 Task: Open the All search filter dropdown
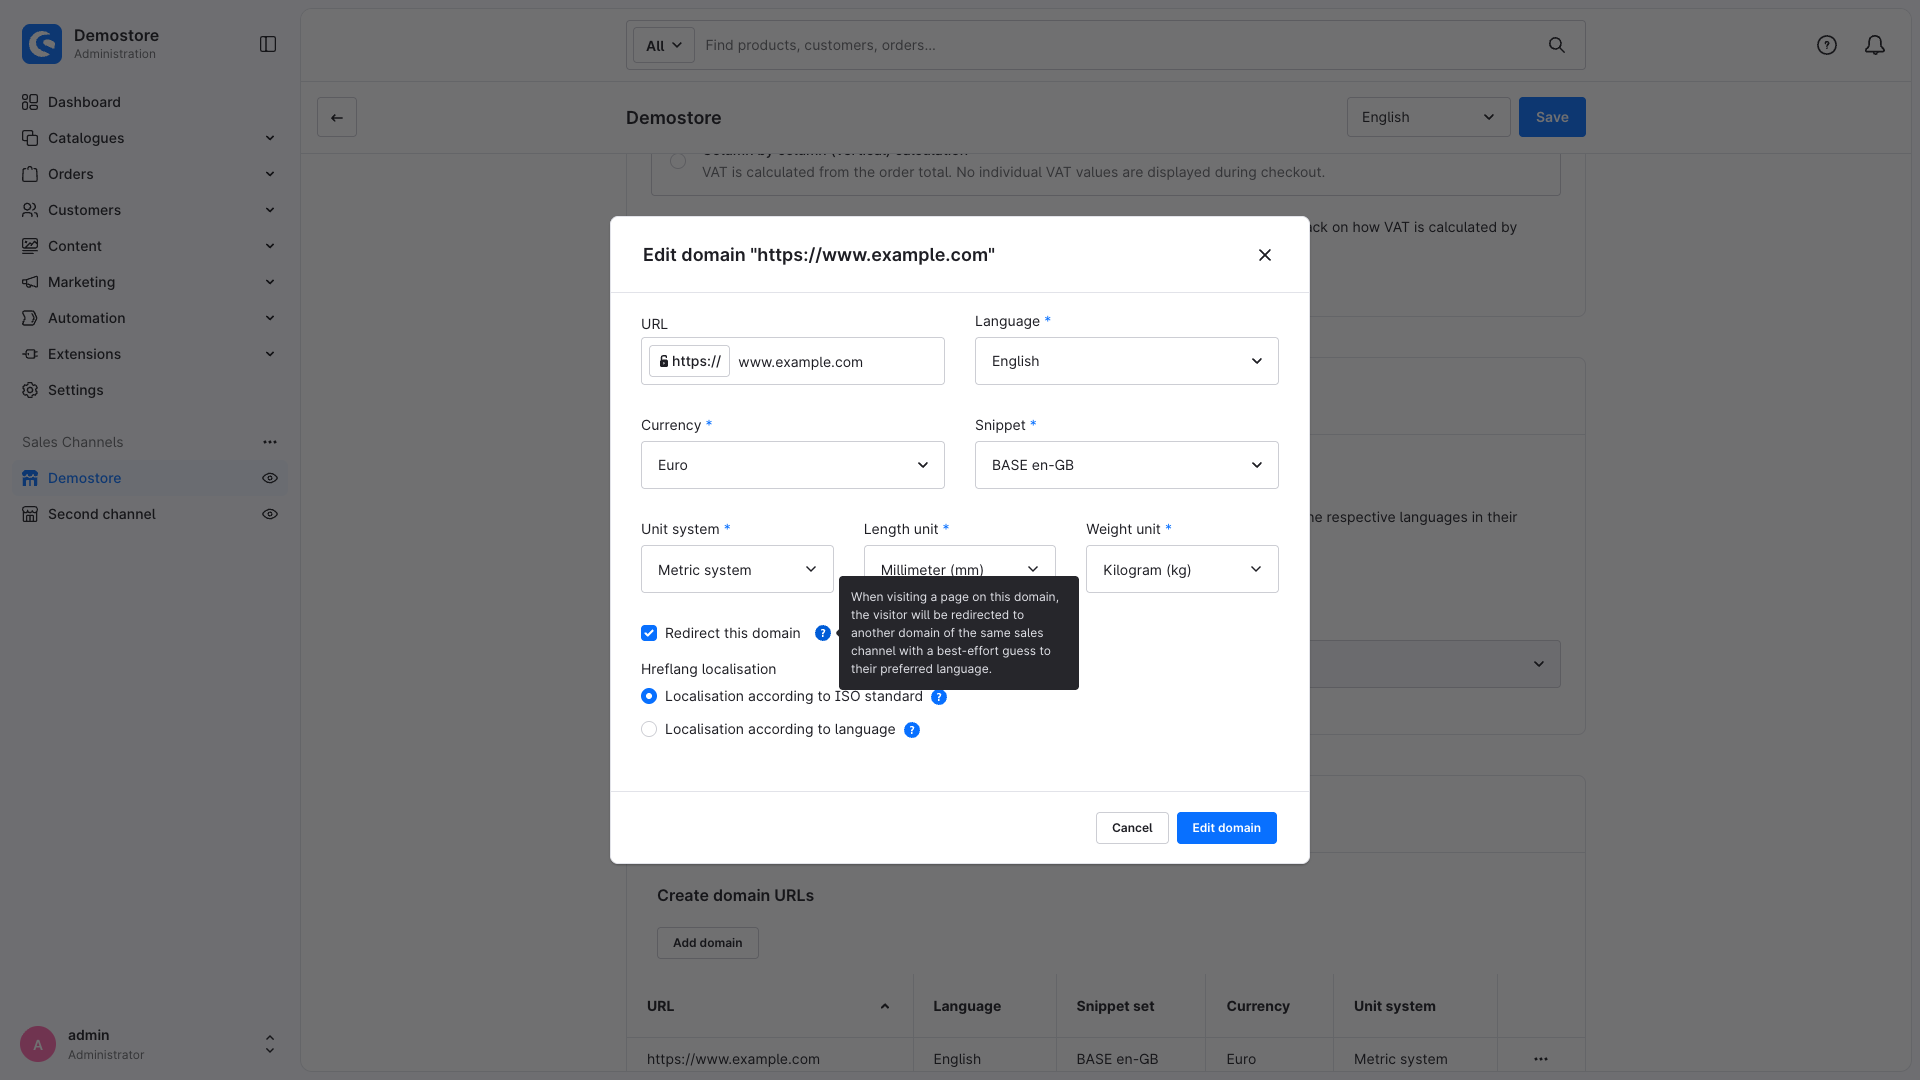(664, 45)
